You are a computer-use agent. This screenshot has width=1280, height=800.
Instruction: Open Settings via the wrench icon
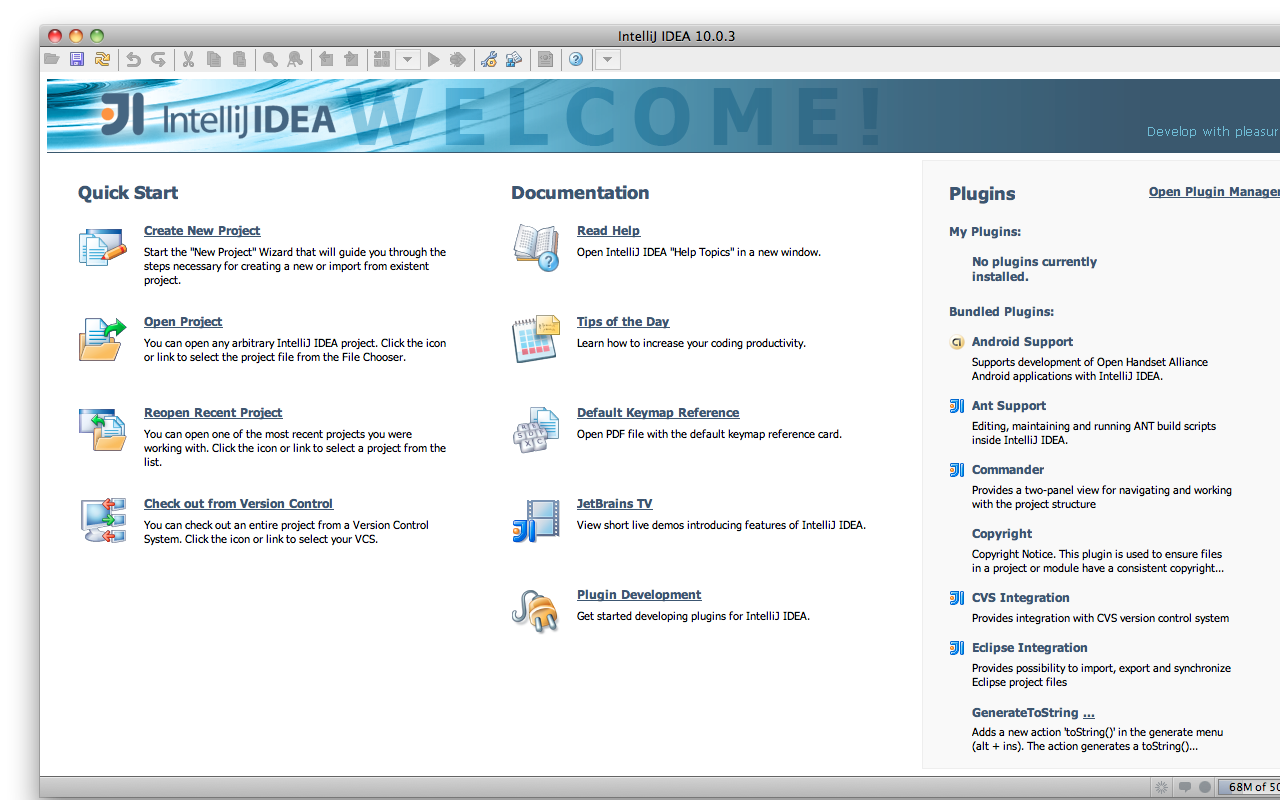489,60
